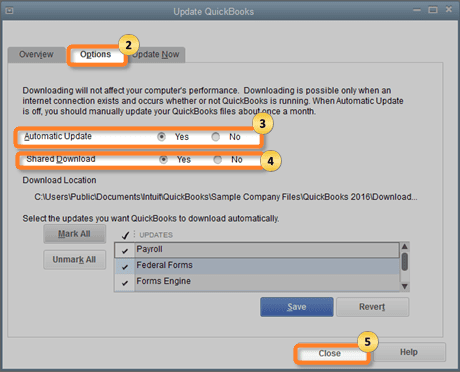Click the UPDATES column header
This screenshot has width=460, height=372.
pyautogui.click(x=156, y=235)
